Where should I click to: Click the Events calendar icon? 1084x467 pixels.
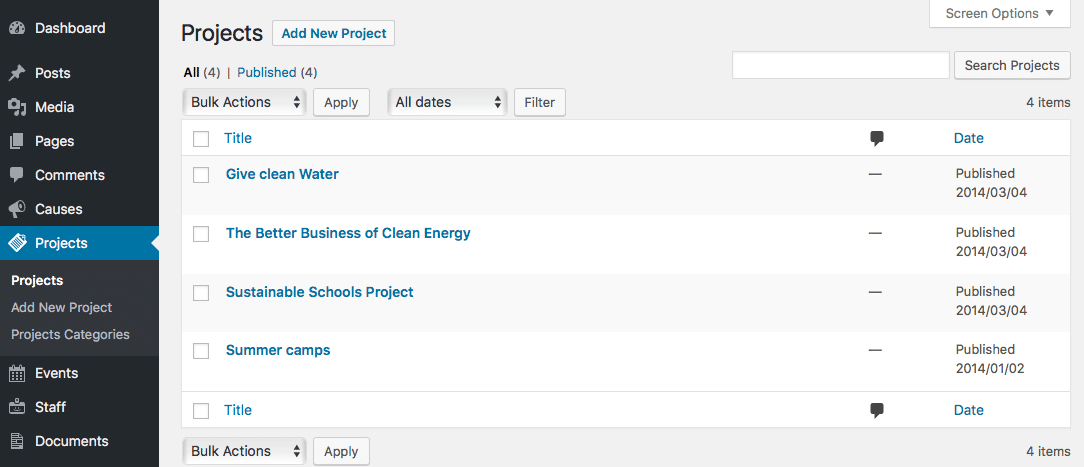(17, 373)
